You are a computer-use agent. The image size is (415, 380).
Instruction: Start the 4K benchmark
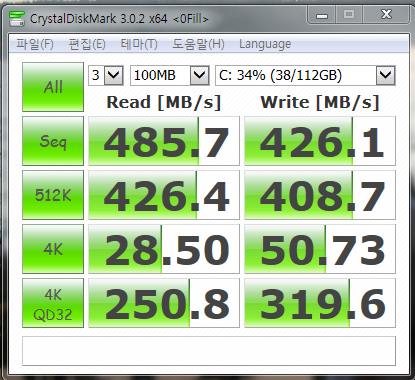(53, 249)
